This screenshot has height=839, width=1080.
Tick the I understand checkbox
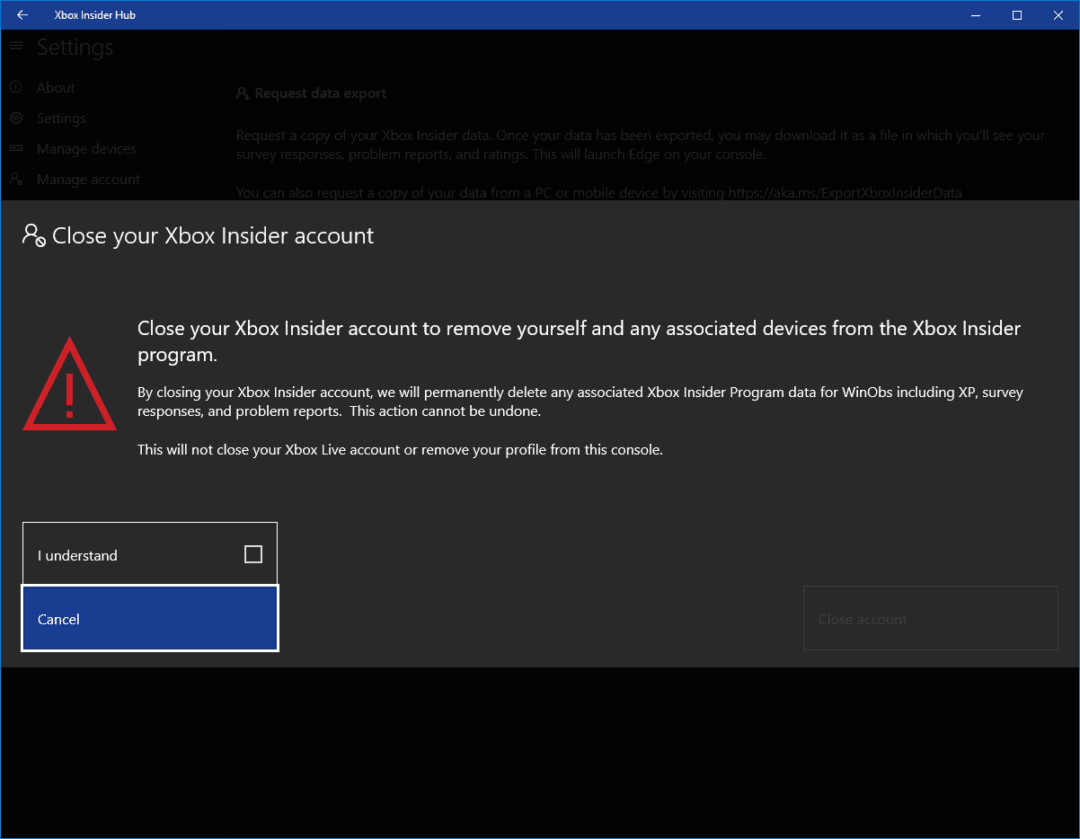pos(253,555)
